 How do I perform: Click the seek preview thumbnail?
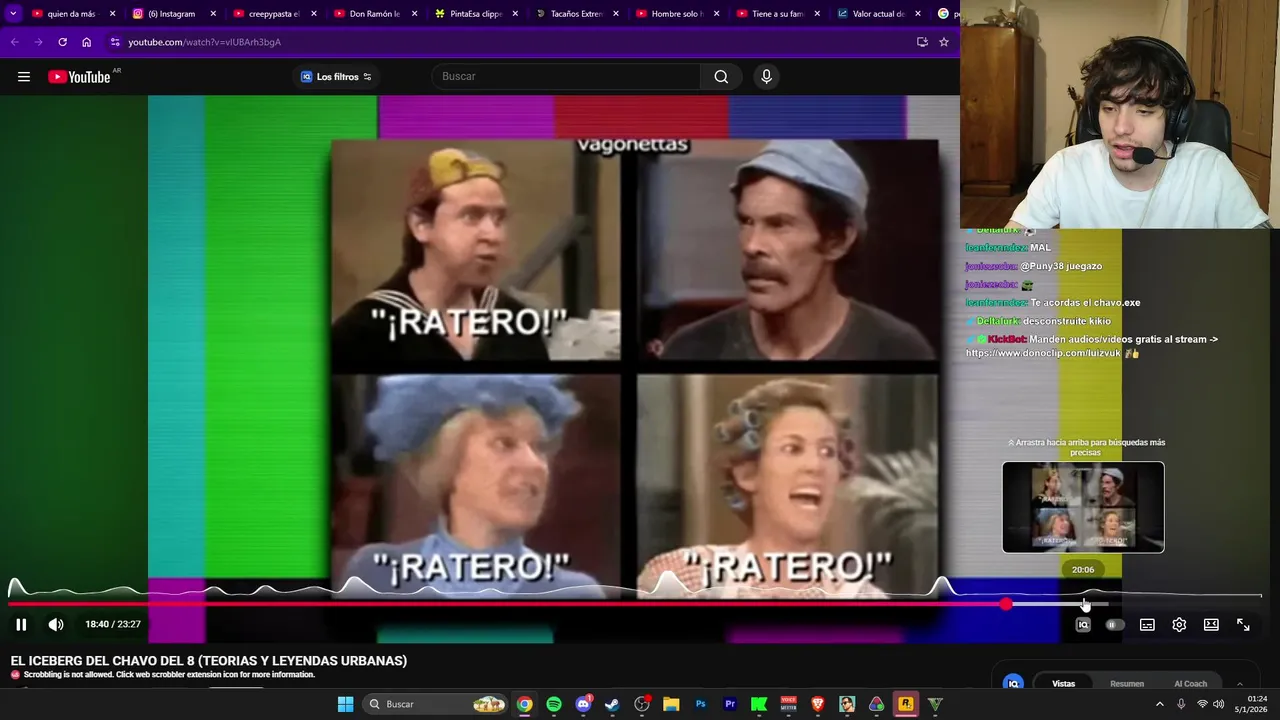pos(1083,507)
